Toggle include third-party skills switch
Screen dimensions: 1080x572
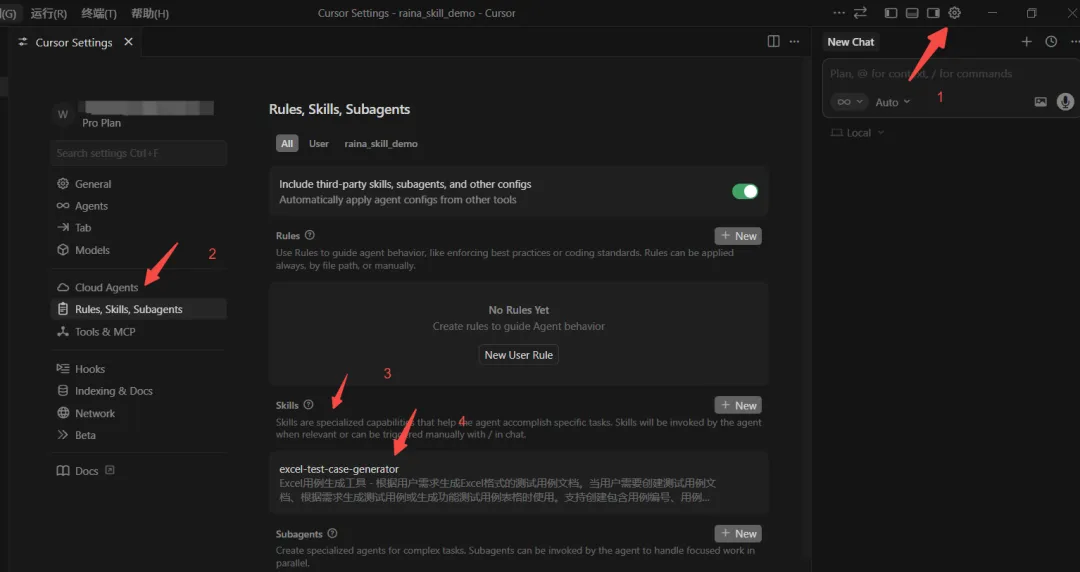(745, 192)
